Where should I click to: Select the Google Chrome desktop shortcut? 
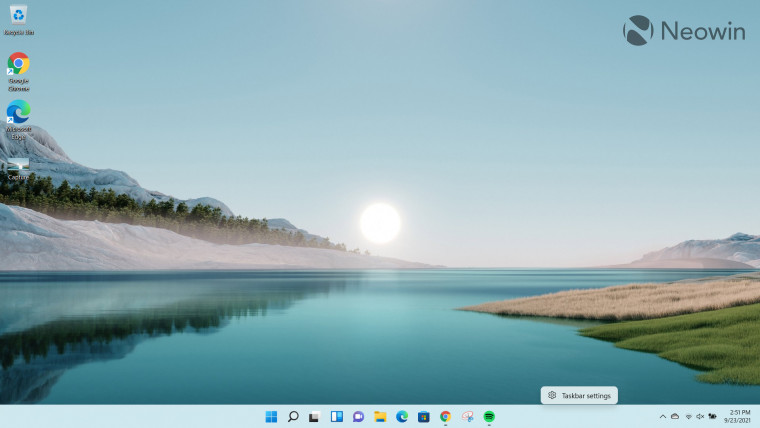point(18,72)
